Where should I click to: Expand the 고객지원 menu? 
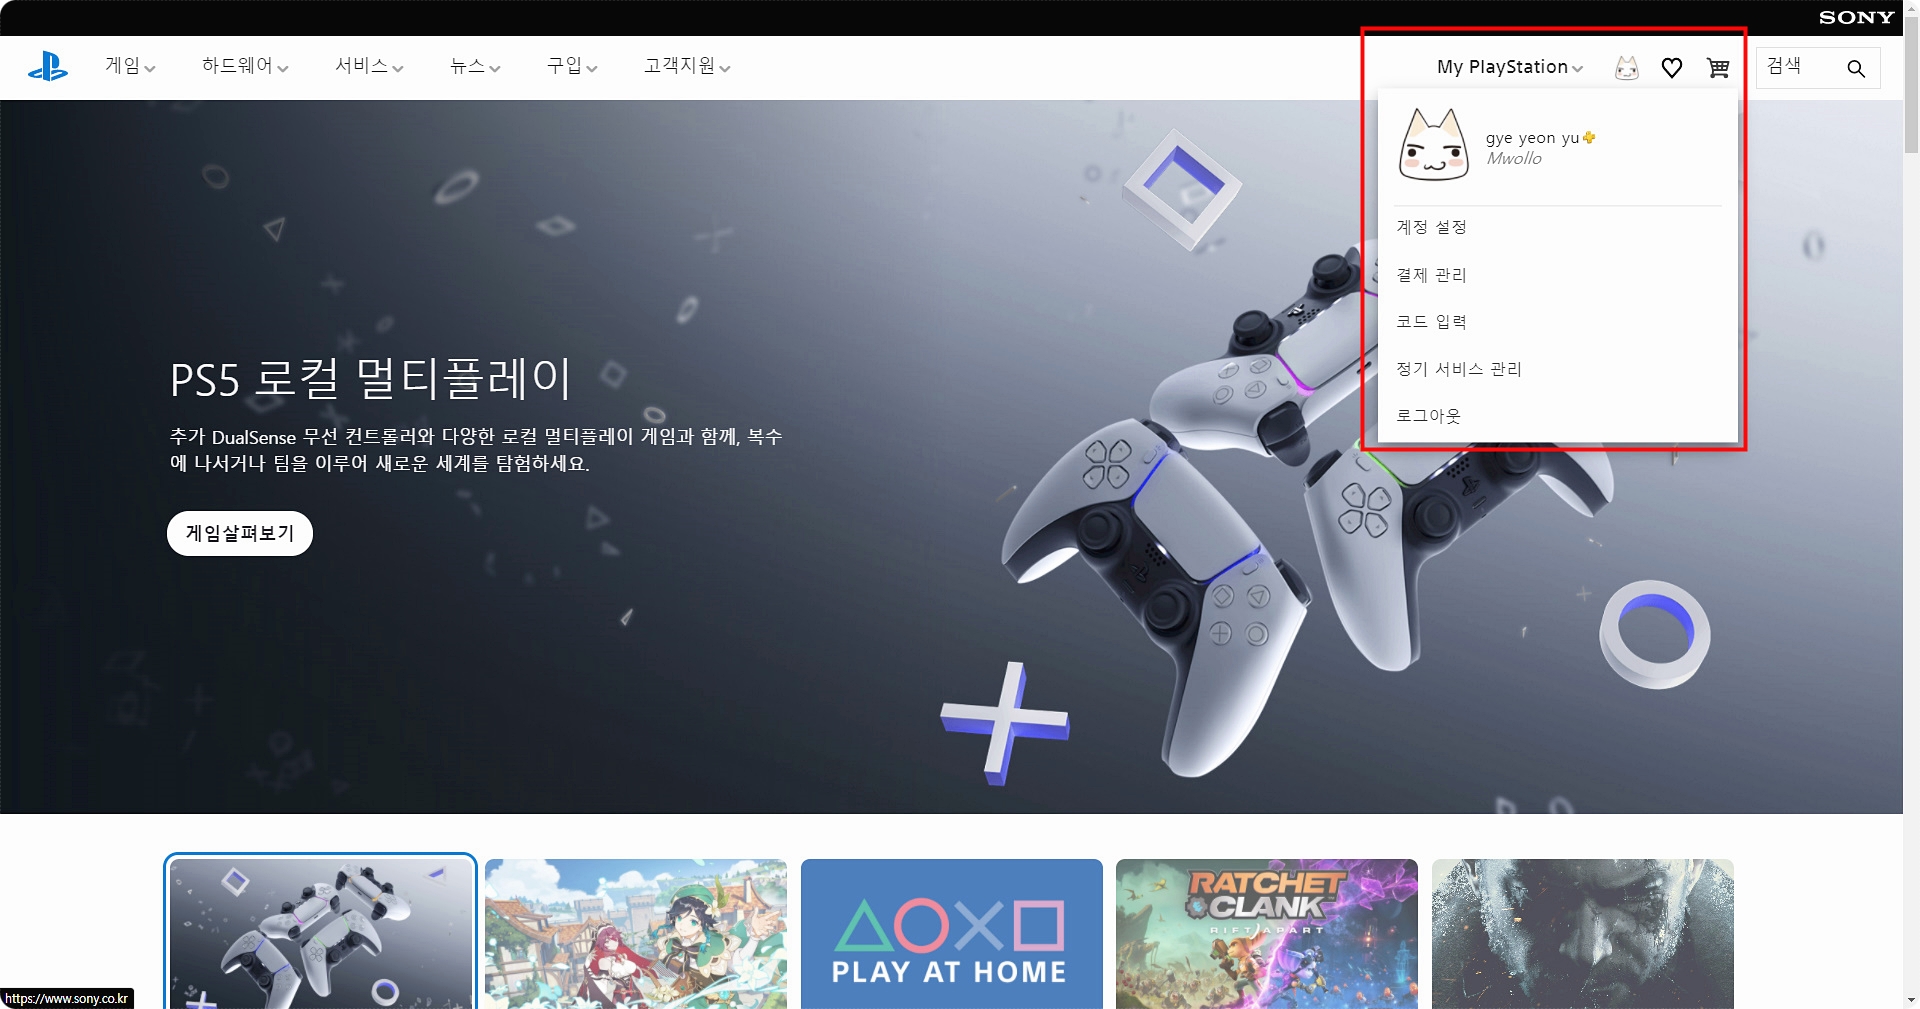687,66
